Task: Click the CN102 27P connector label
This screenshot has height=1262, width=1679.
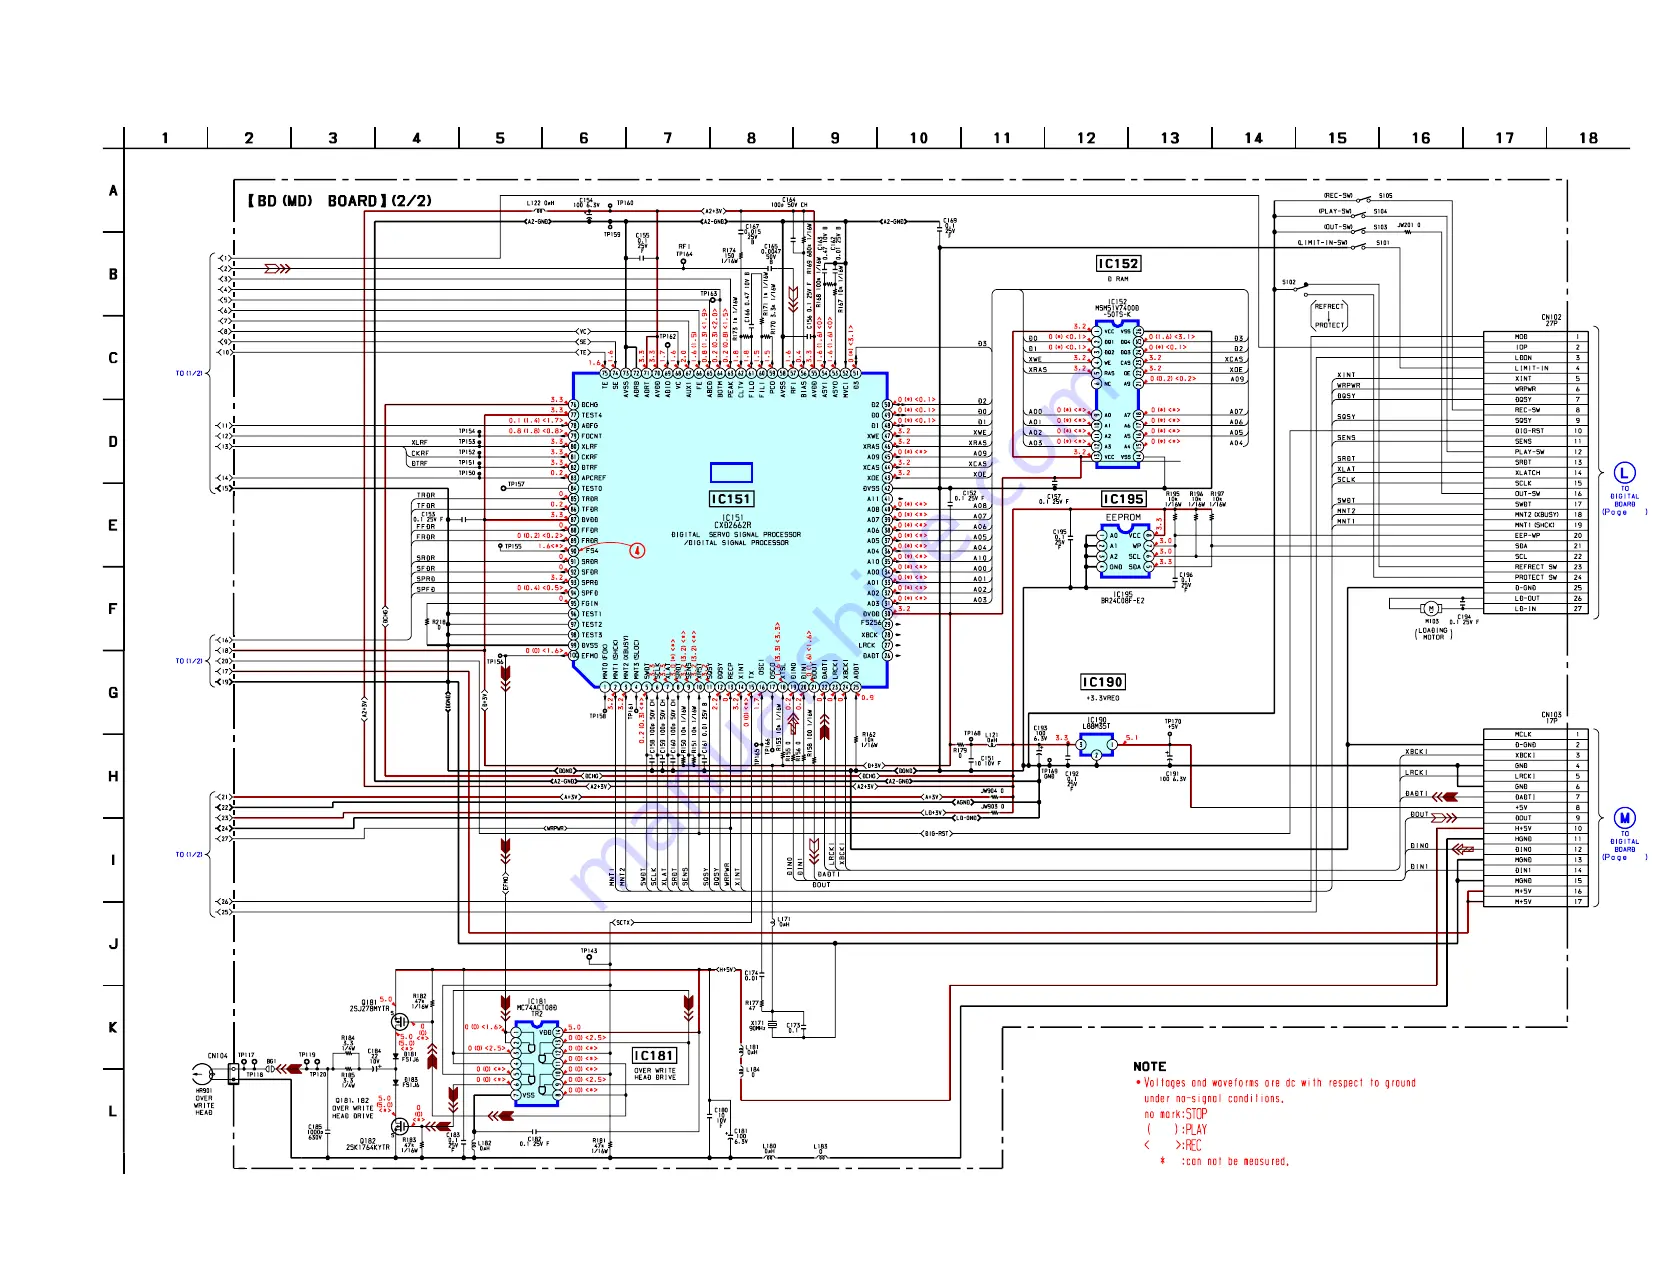Action: pos(1551,320)
